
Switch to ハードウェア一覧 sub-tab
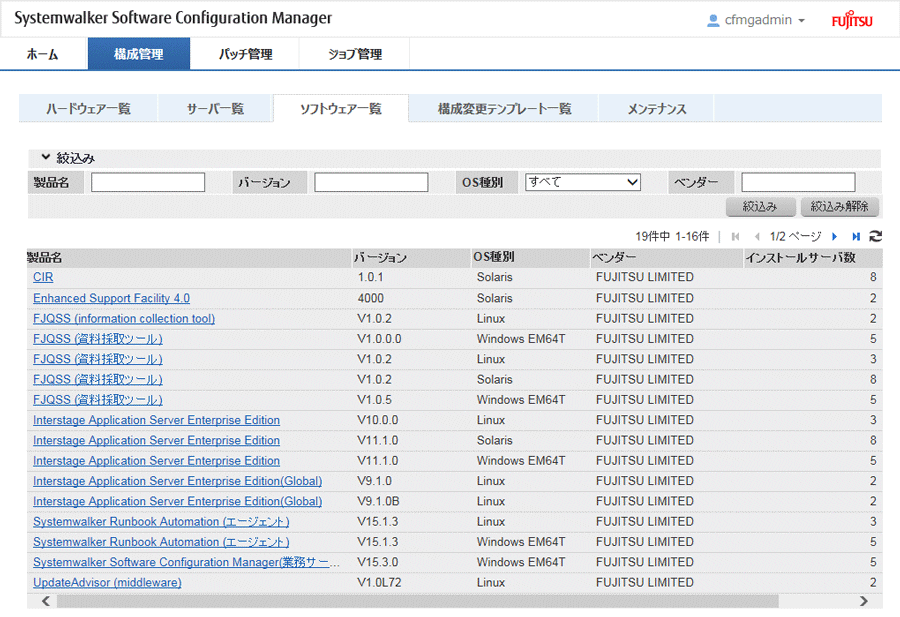pos(88,108)
